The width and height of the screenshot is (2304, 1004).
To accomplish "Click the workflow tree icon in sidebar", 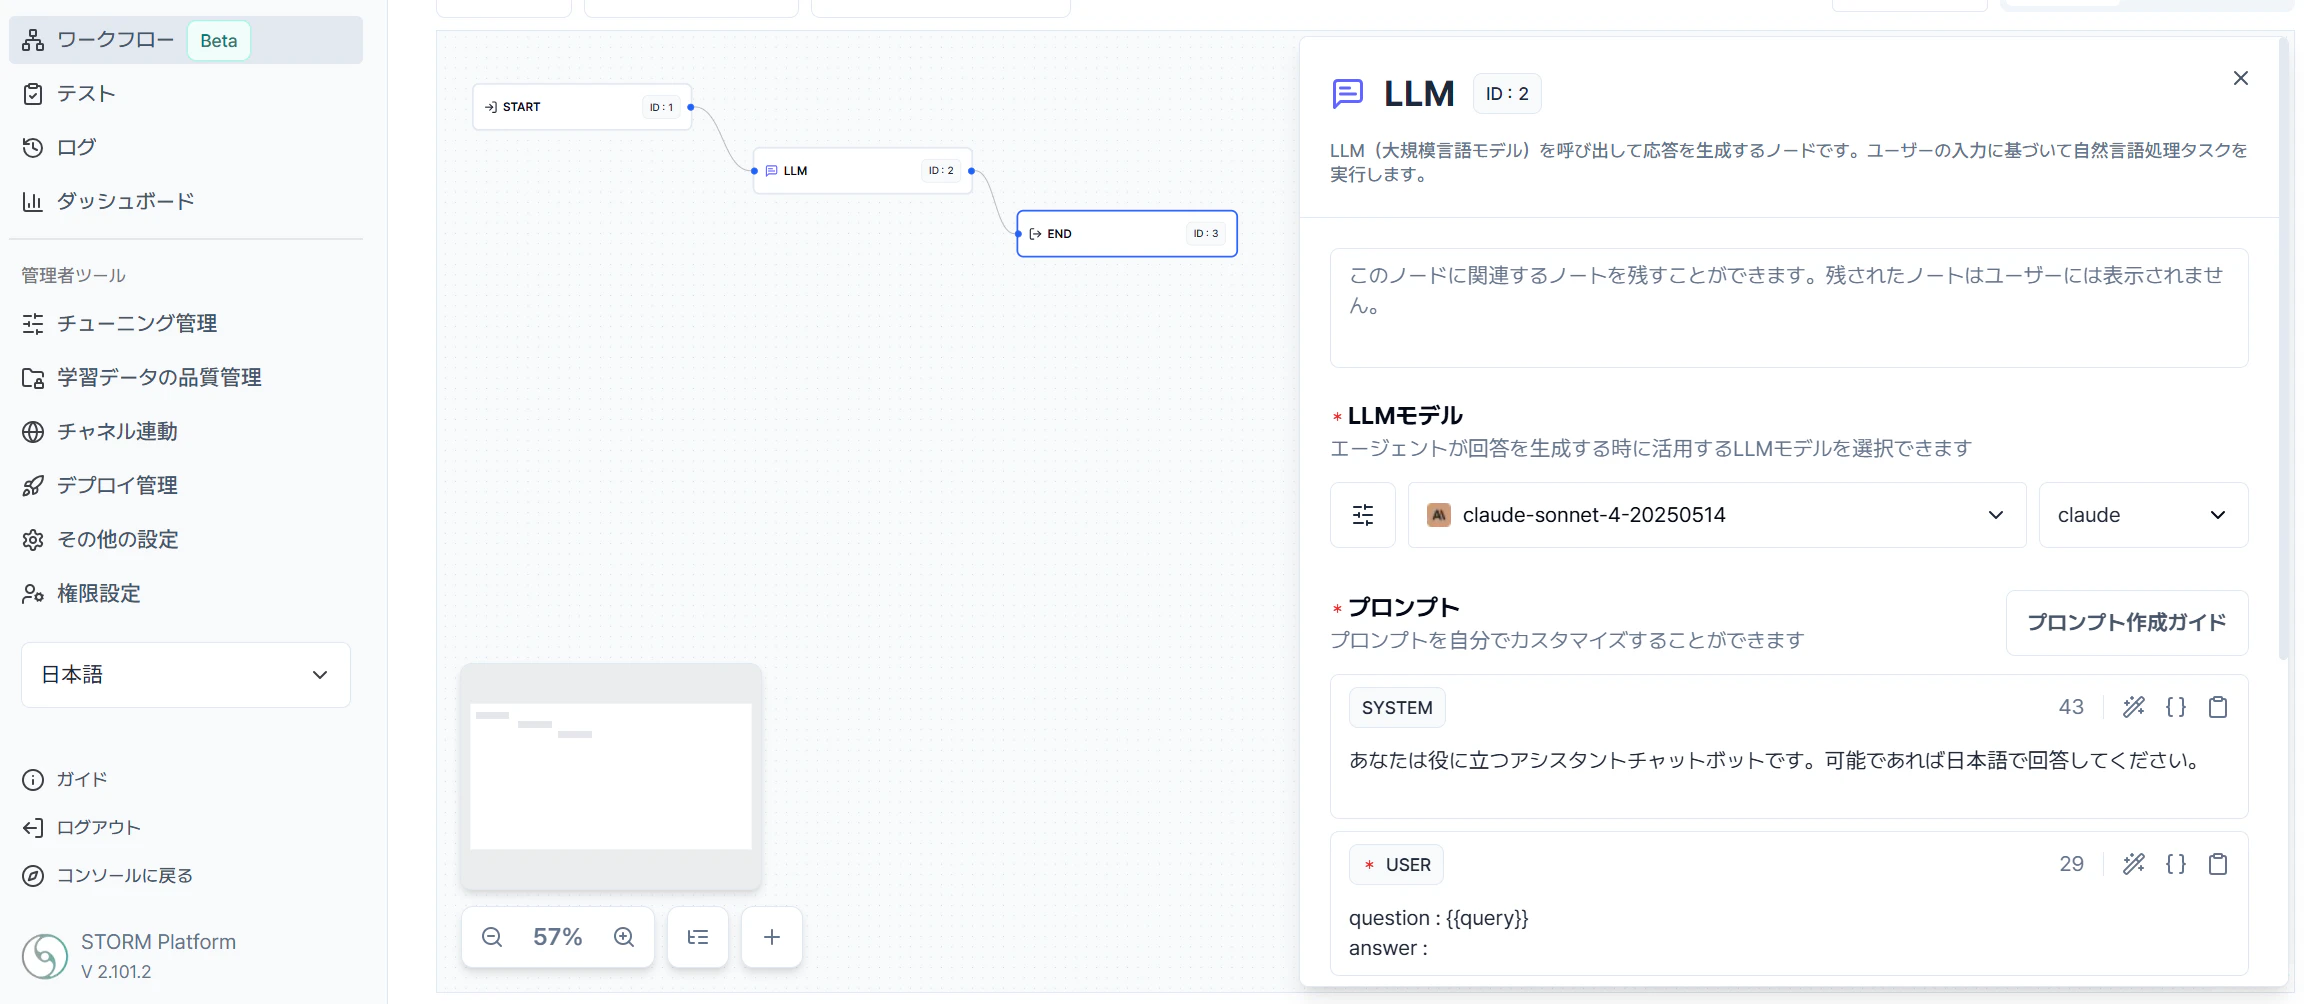I will pos(33,40).
